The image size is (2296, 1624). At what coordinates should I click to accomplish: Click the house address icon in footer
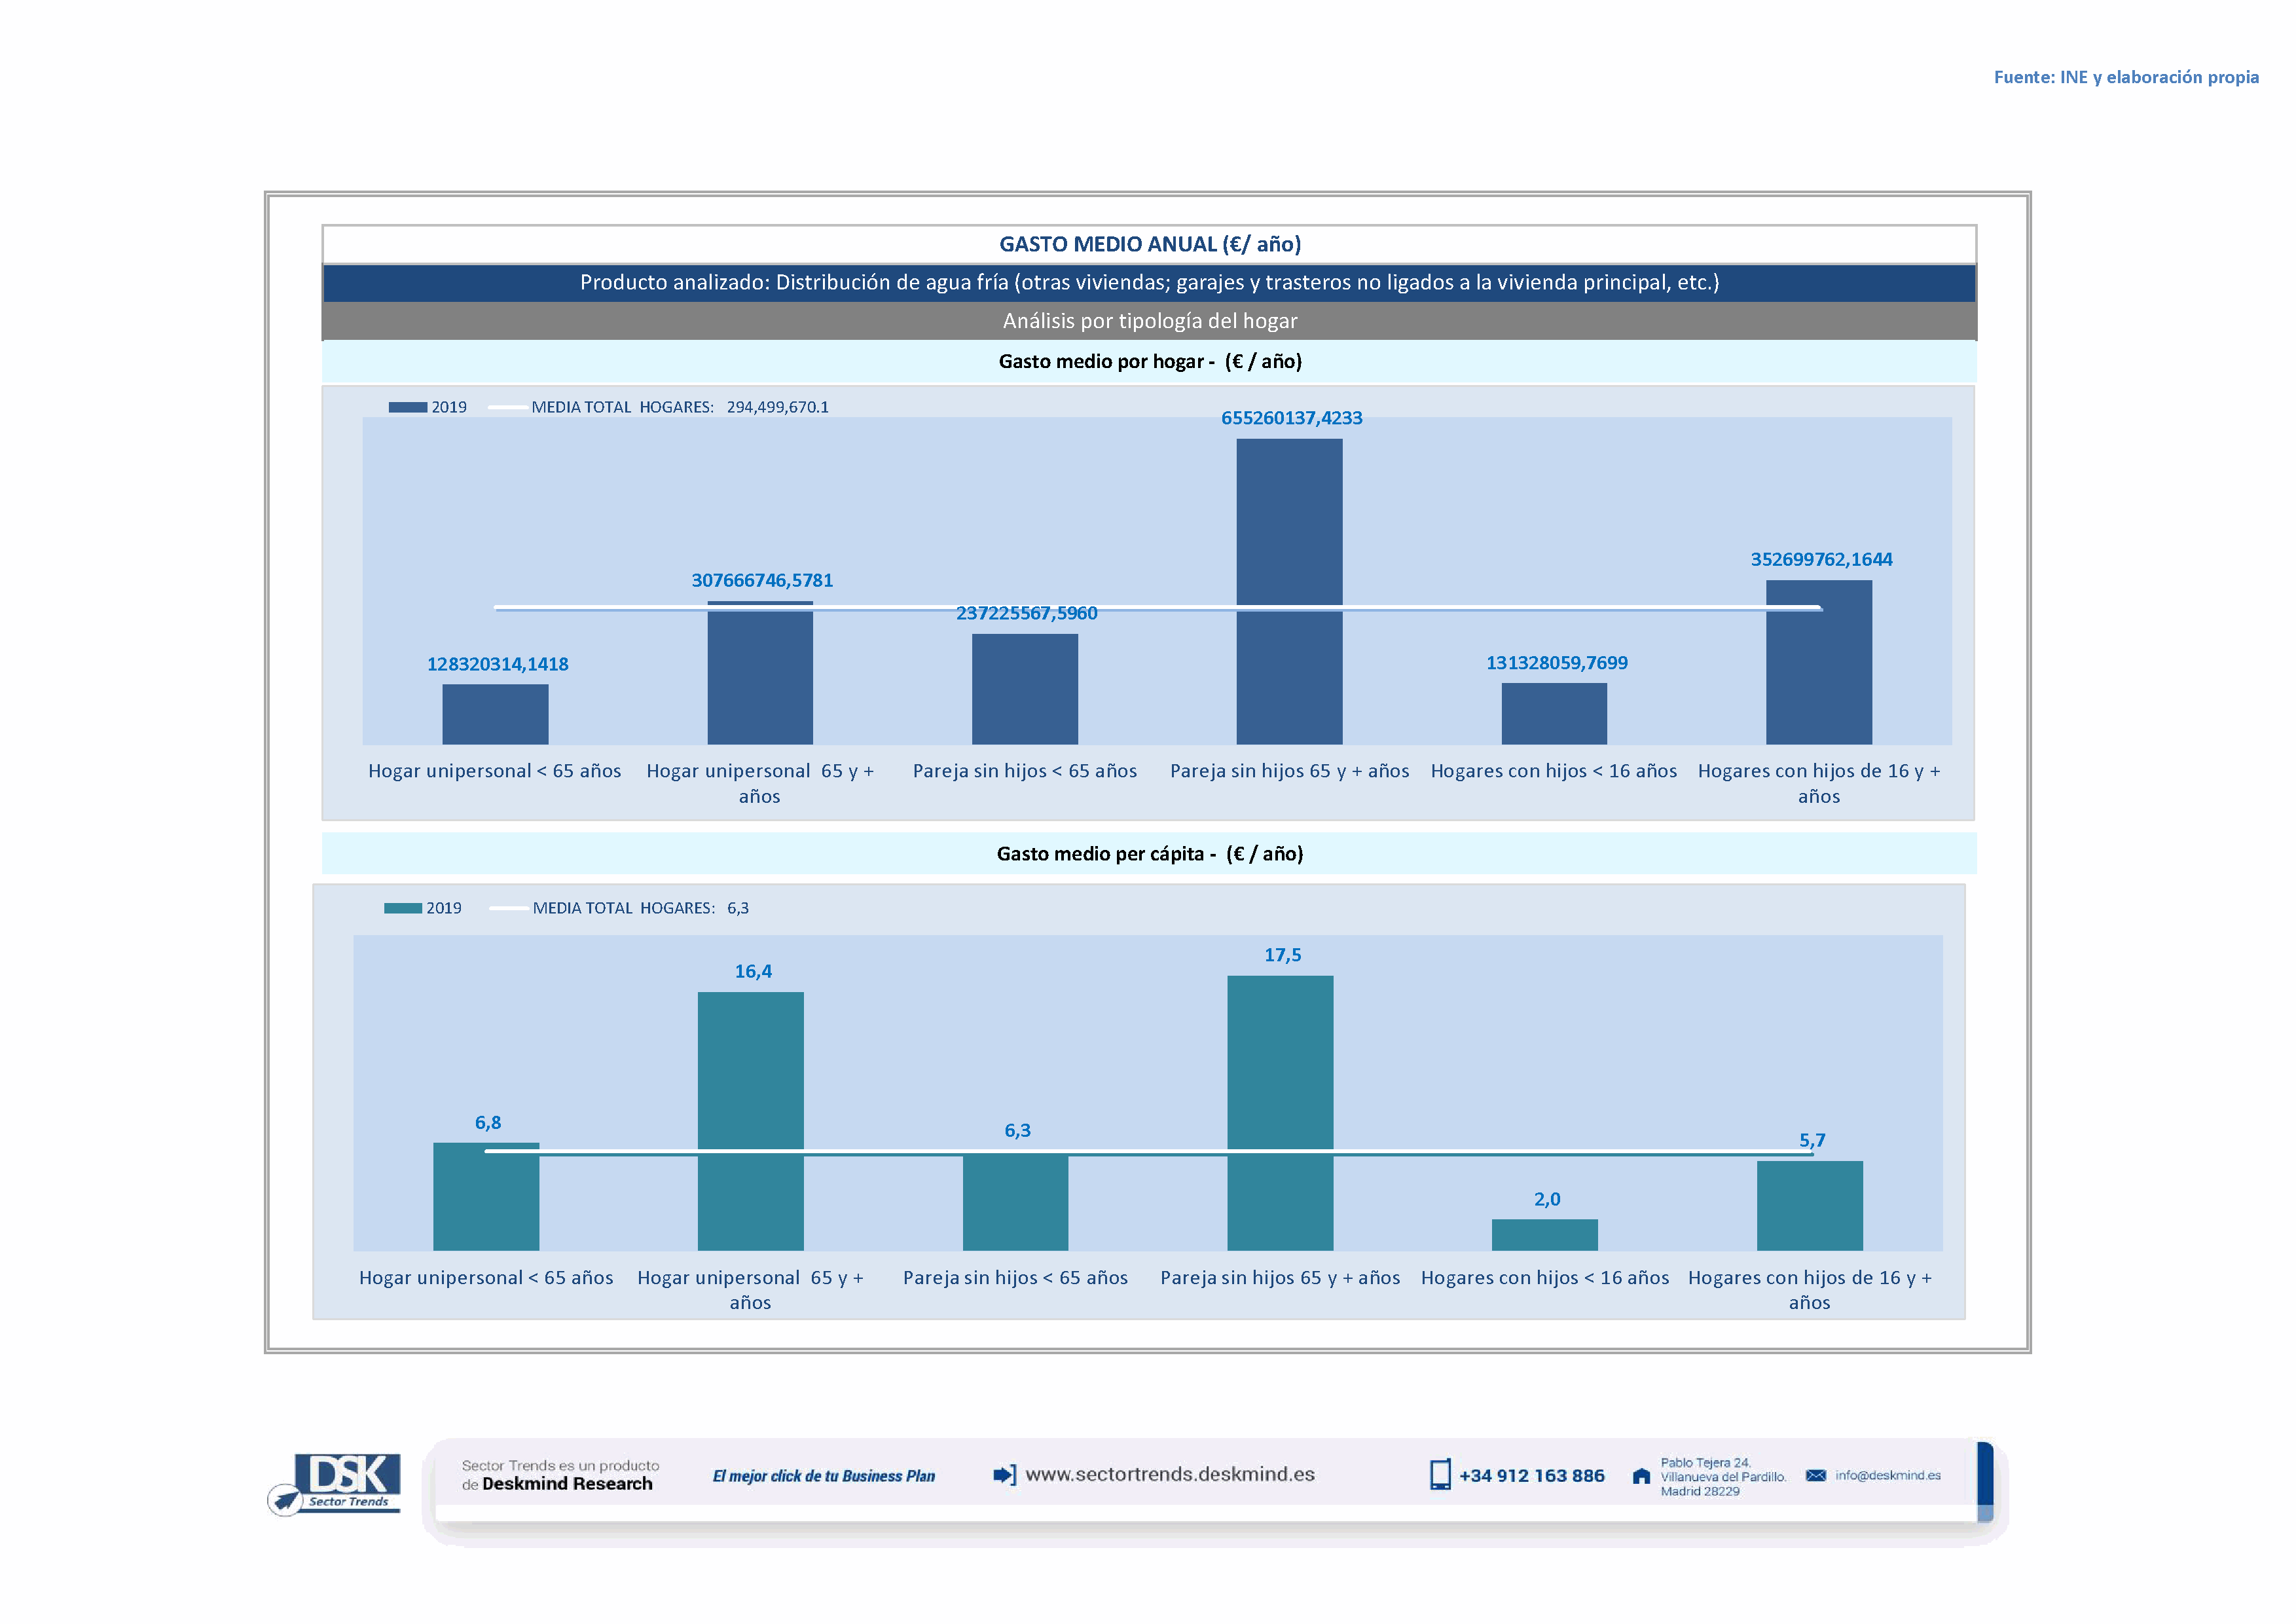point(1641,1476)
